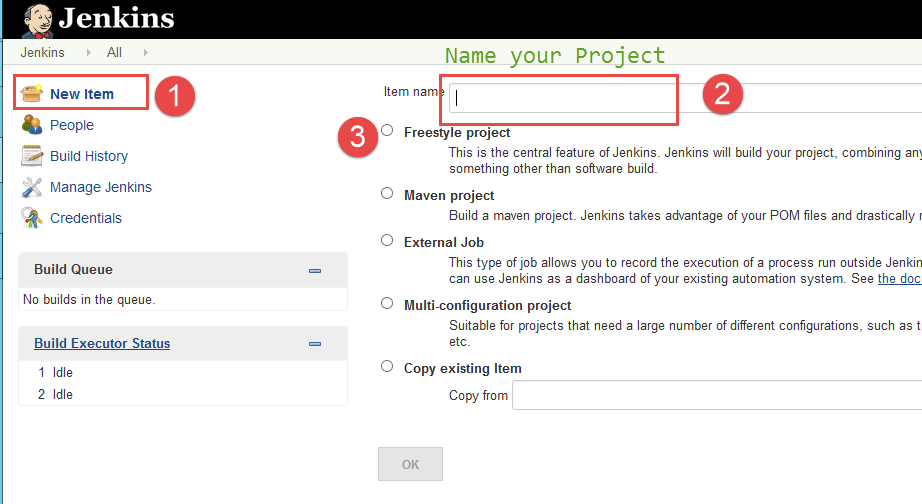Go to the All breadcrumb view
922x504 pixels.
pos(114,52)
